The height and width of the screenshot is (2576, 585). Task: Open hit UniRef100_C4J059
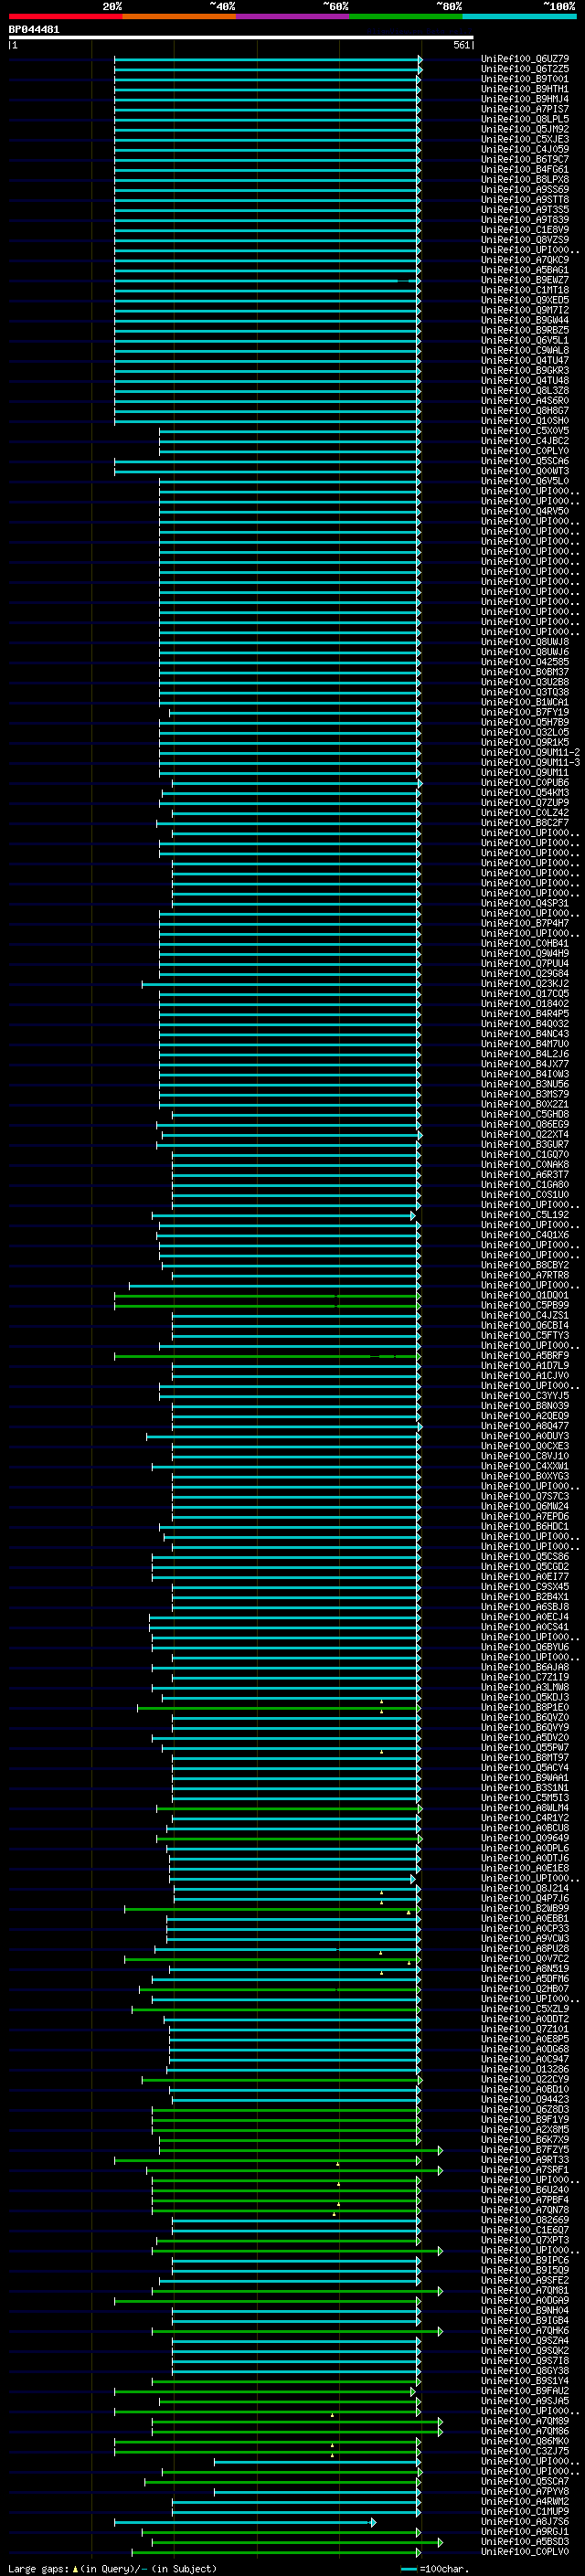point(525,149)
